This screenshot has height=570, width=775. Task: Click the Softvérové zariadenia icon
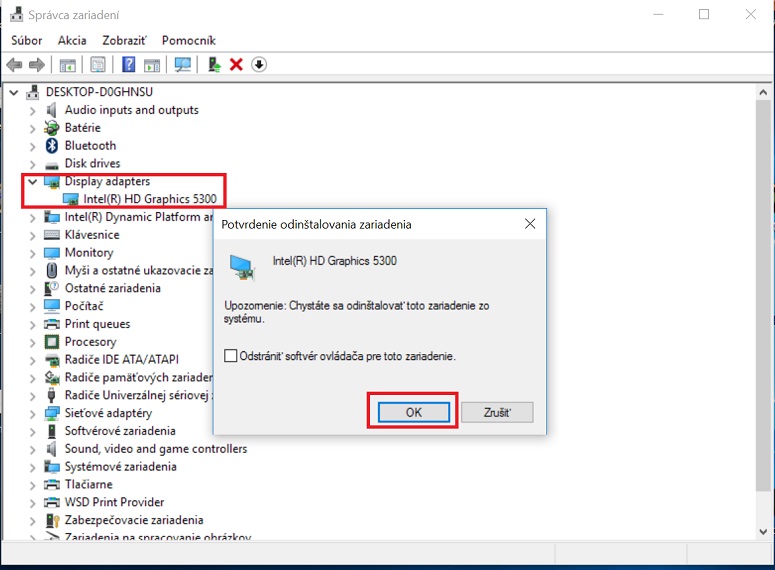click(52, 431)
